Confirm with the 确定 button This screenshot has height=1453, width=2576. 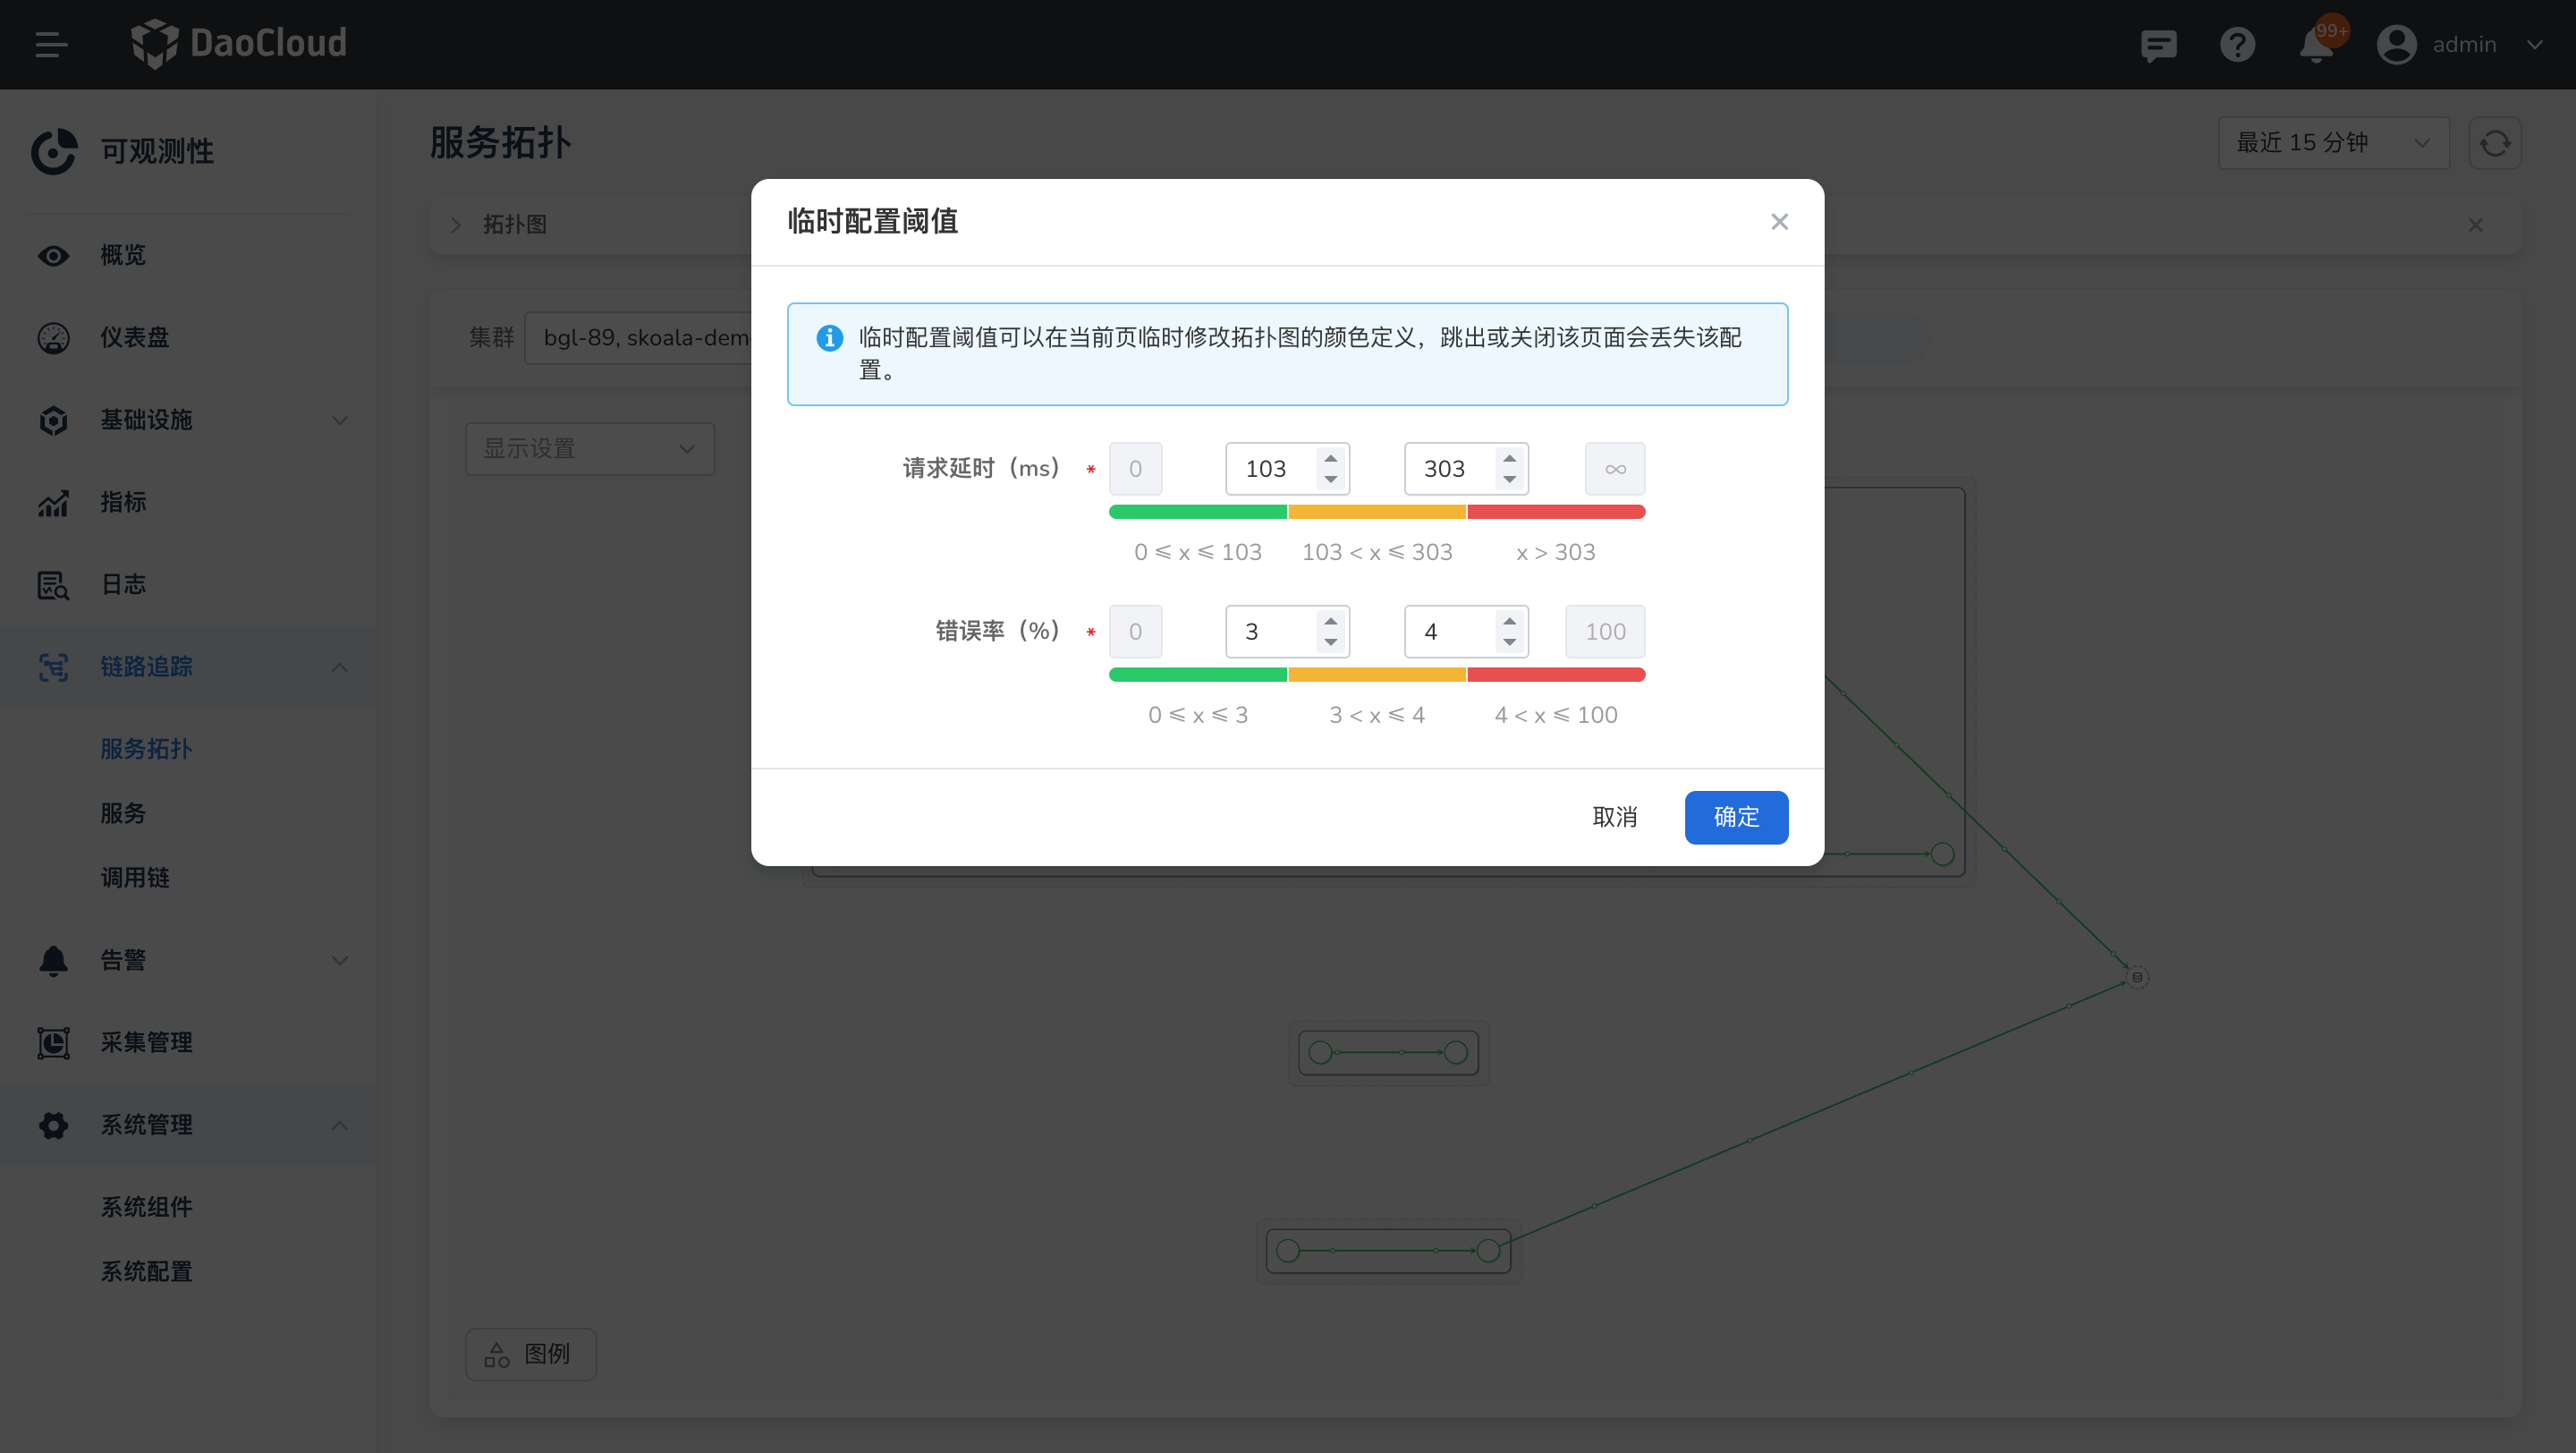tap(1735, 817)
